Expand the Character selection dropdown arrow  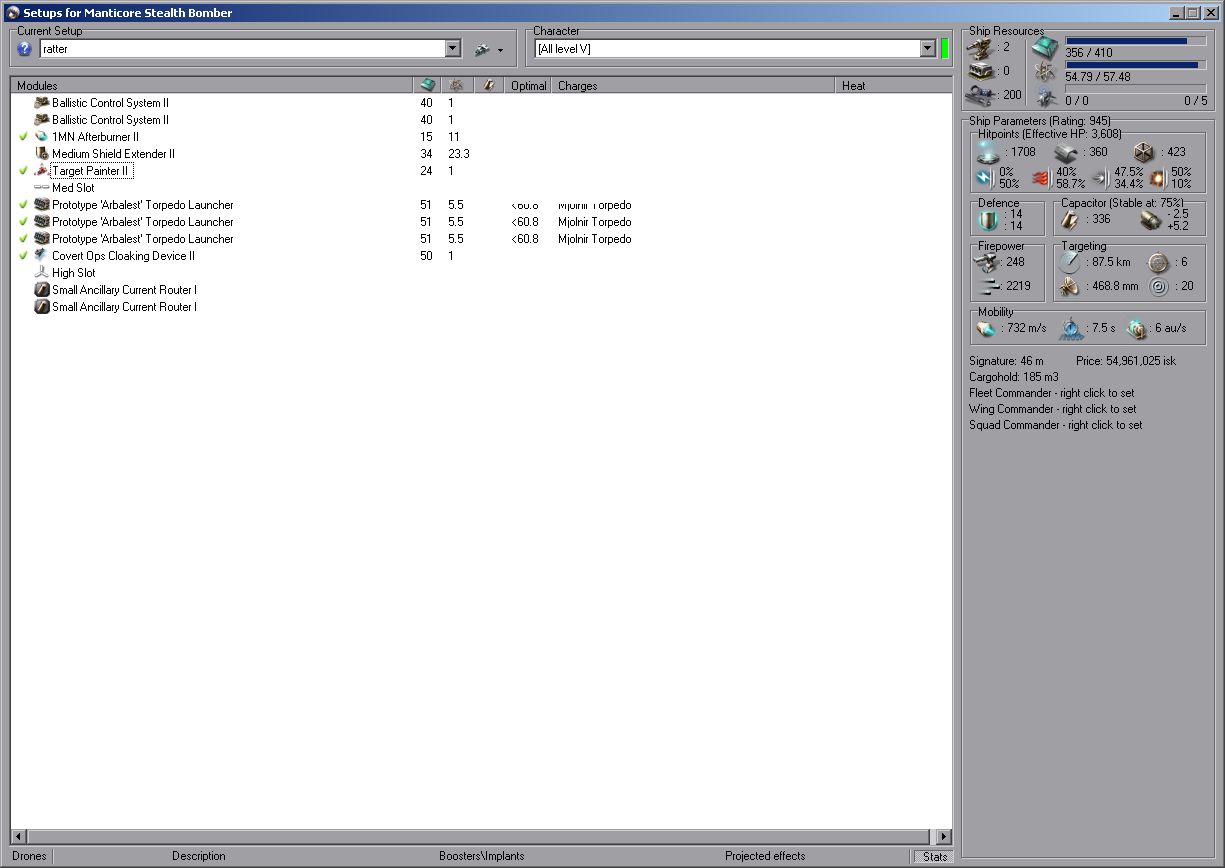927,48
